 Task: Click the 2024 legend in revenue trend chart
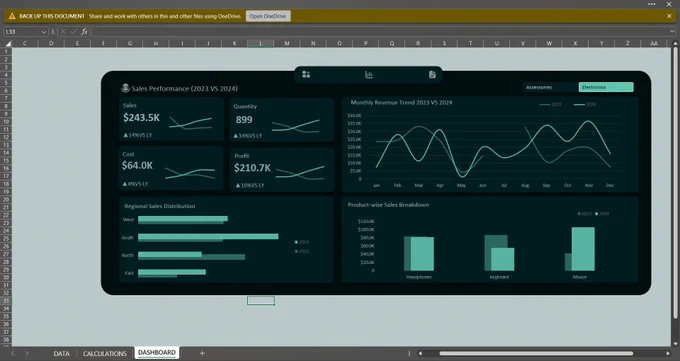point(585,105)
